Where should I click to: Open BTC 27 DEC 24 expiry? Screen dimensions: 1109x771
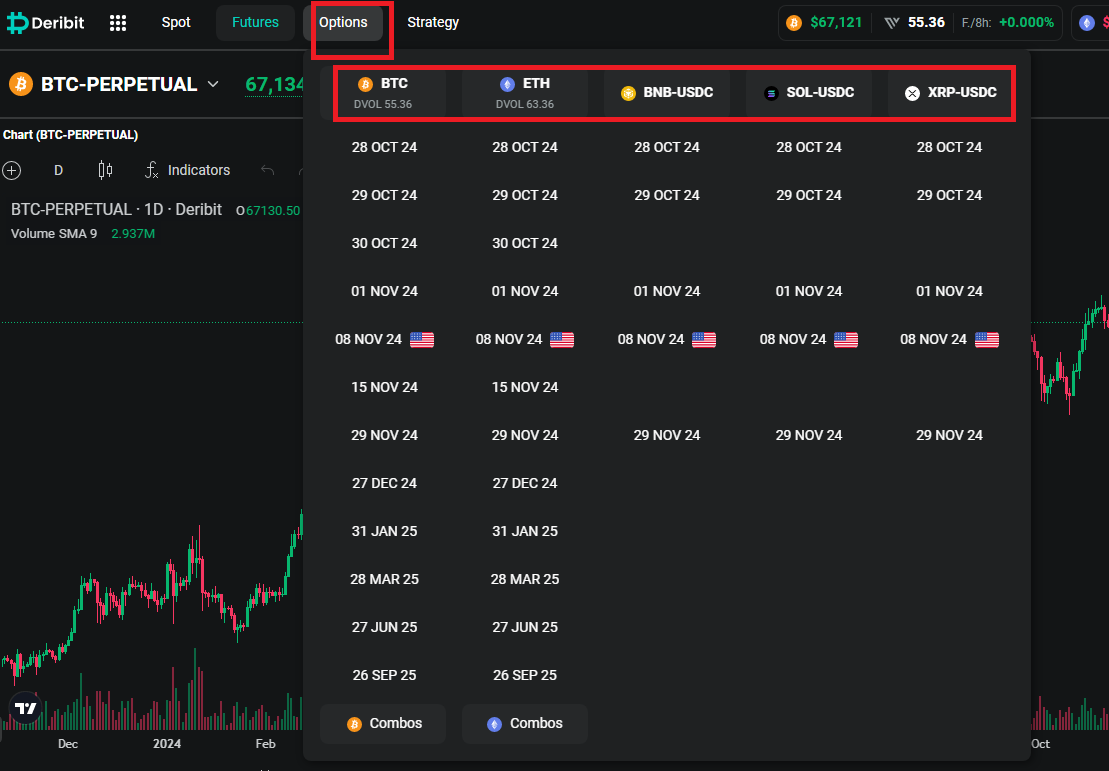pyautogui.click(x=384, y=483)
